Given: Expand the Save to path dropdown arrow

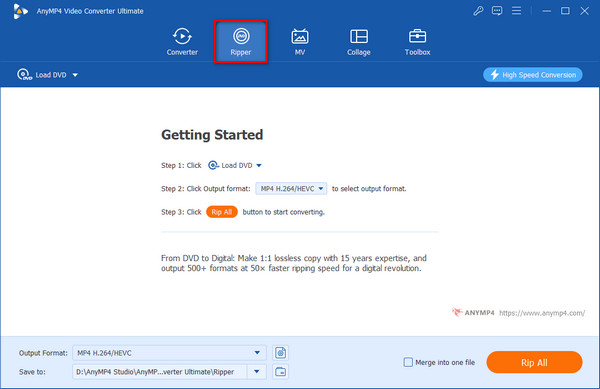Looking at the screenshot, I should coord(257,371).
